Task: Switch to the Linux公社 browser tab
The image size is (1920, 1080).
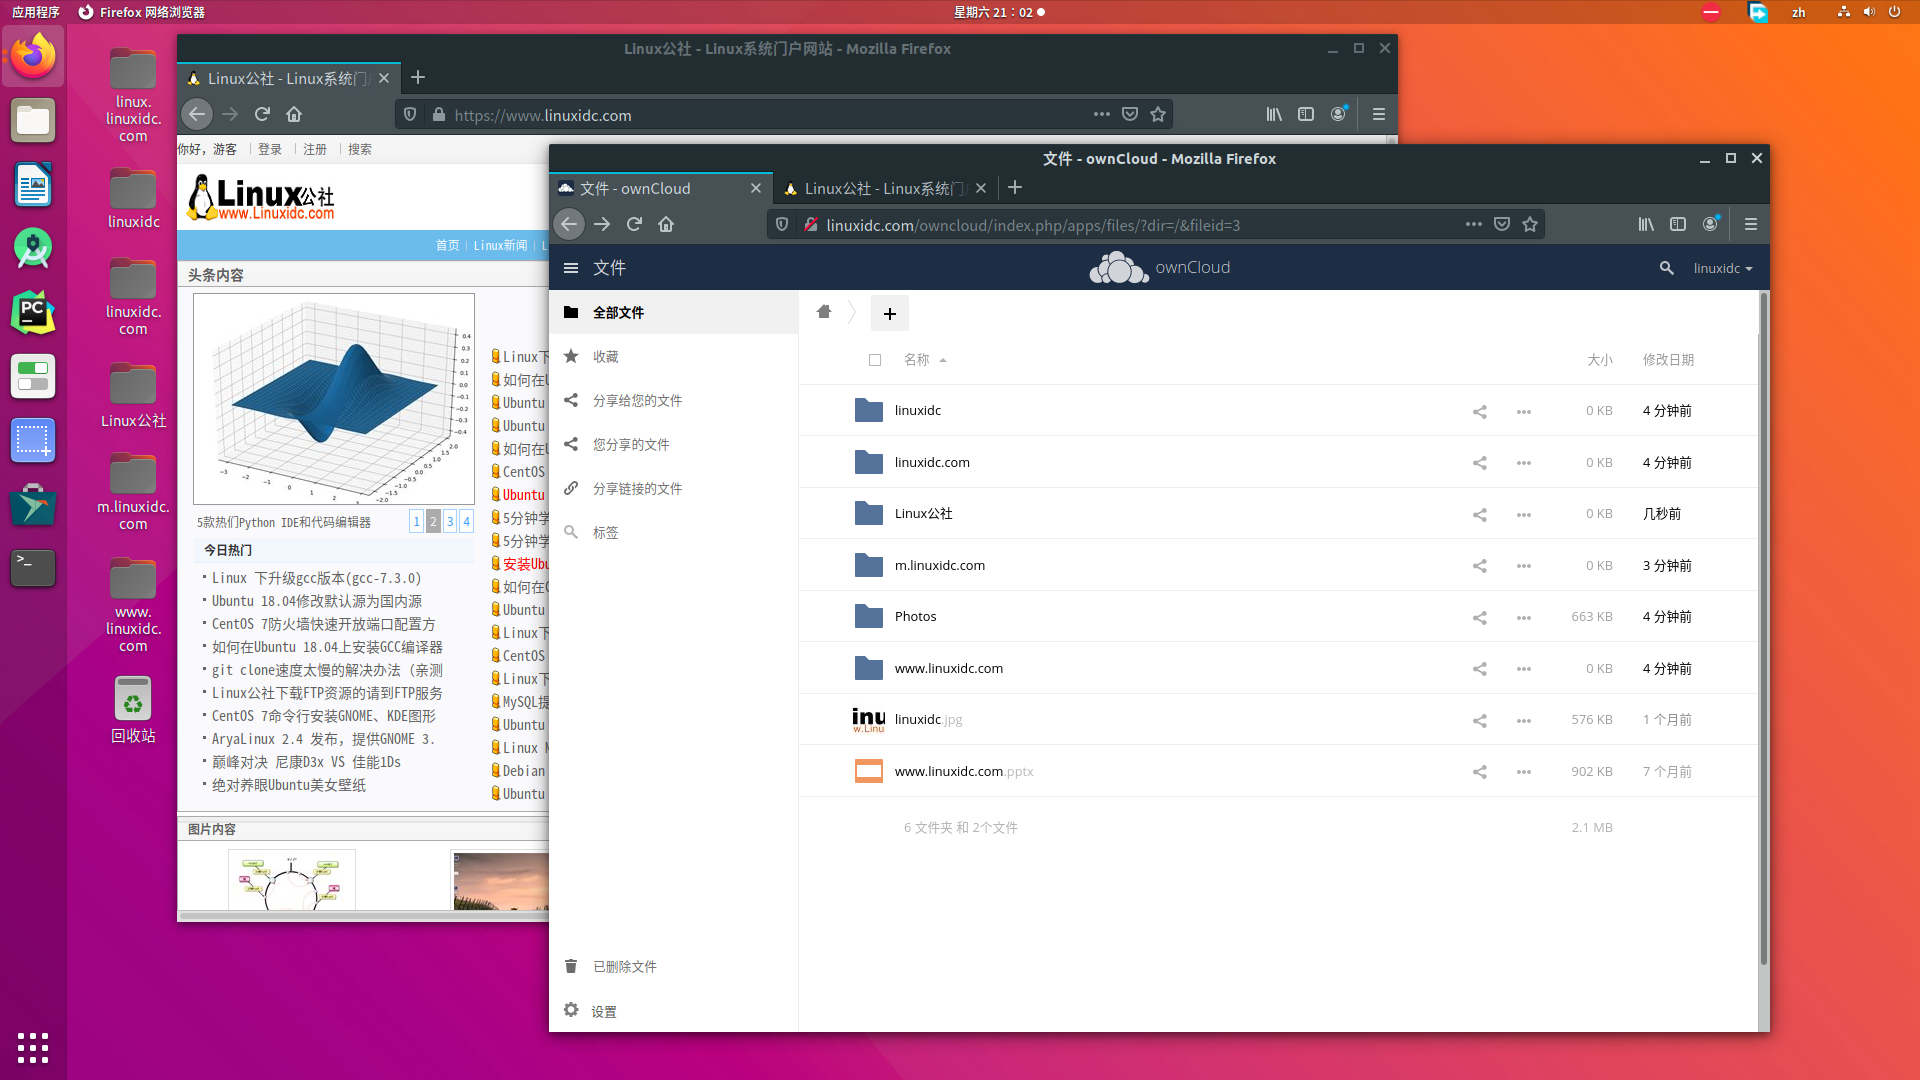Action: [880, 188]
